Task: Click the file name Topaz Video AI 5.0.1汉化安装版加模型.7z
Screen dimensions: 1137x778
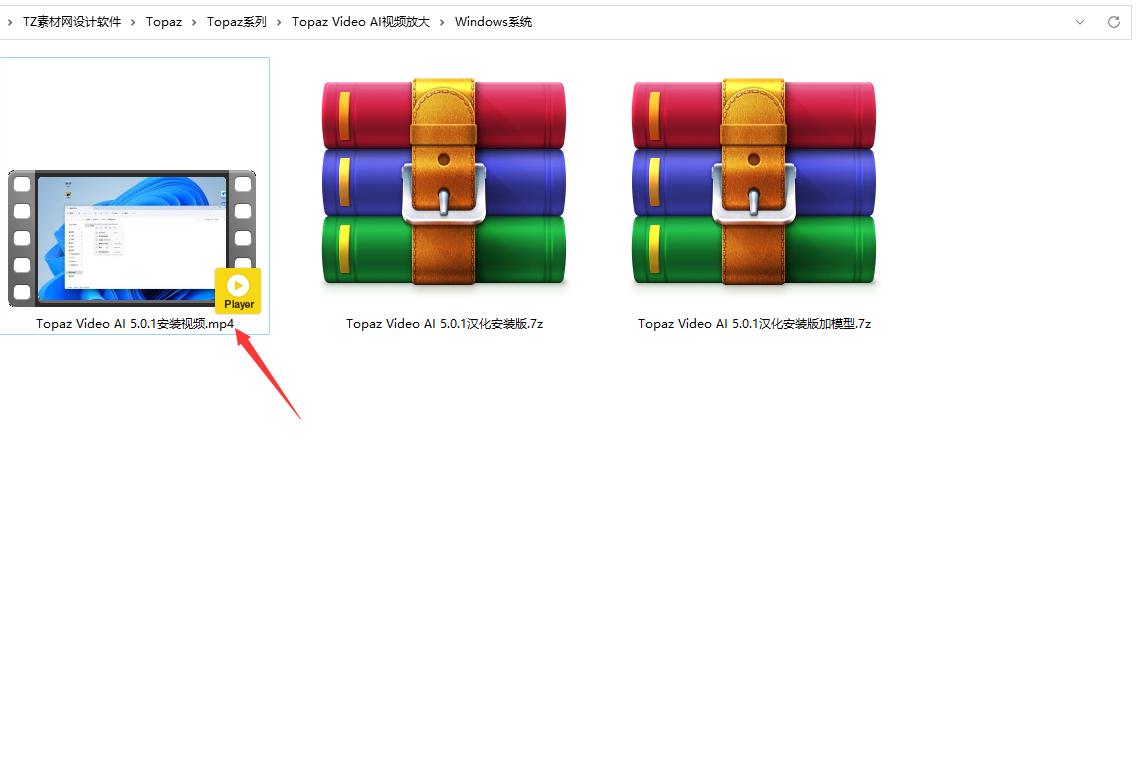Action: tap(754, 324)
